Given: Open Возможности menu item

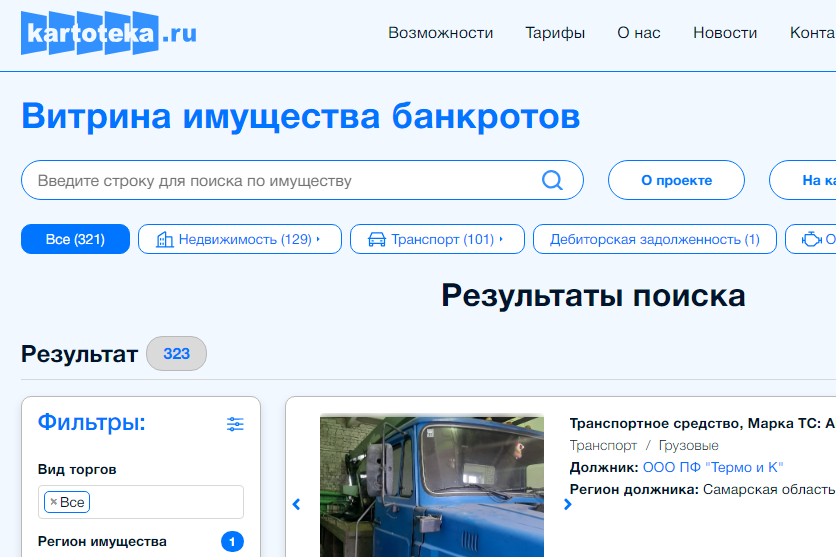Looking at the screenshot, I should tap(440, 33).
